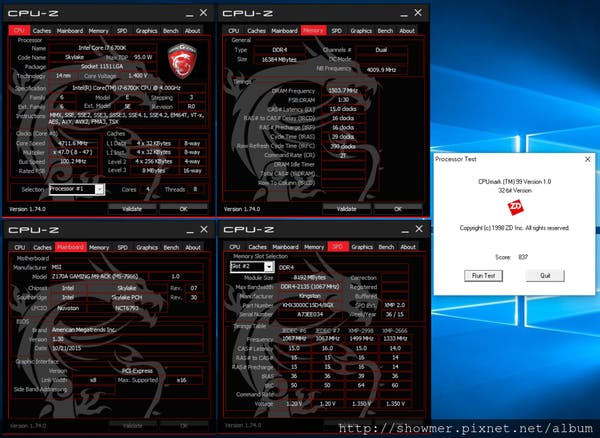Click the red ZD logo in Processor Test
Image resolution: width=600 pixels, height=438 pixels.
click(x=515, y=208)
